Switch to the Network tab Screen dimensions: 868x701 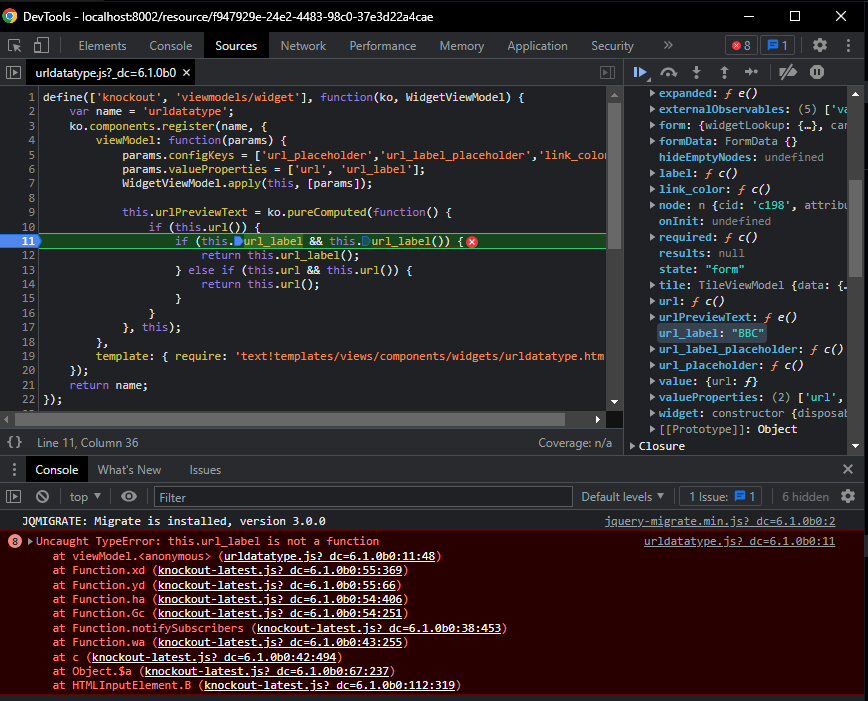coord(303,45)
